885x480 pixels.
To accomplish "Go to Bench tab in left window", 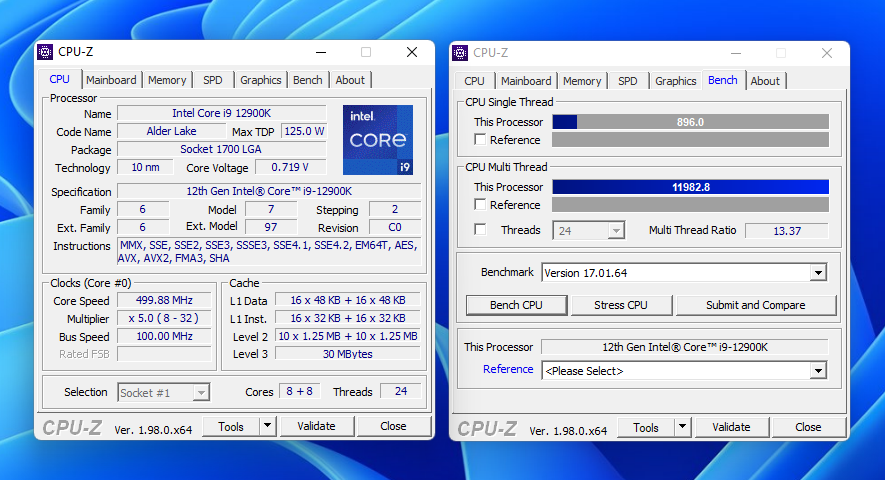I will (x=308, y=80).
